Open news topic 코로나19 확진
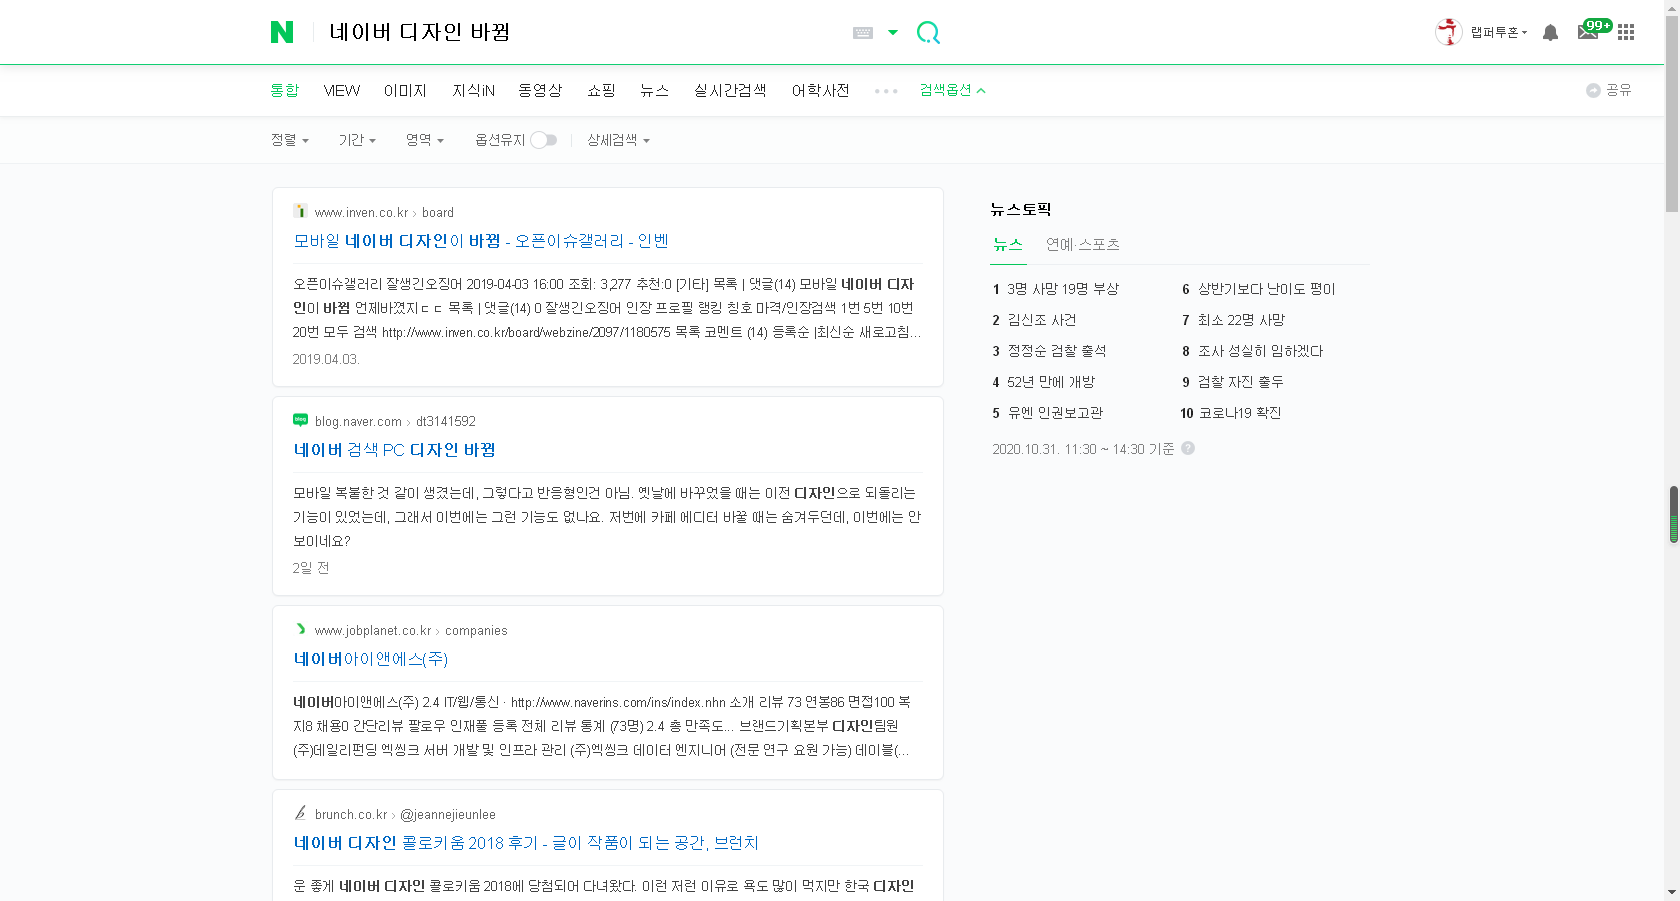This screenshot has width=1680, height=901. coord(1240,413)
